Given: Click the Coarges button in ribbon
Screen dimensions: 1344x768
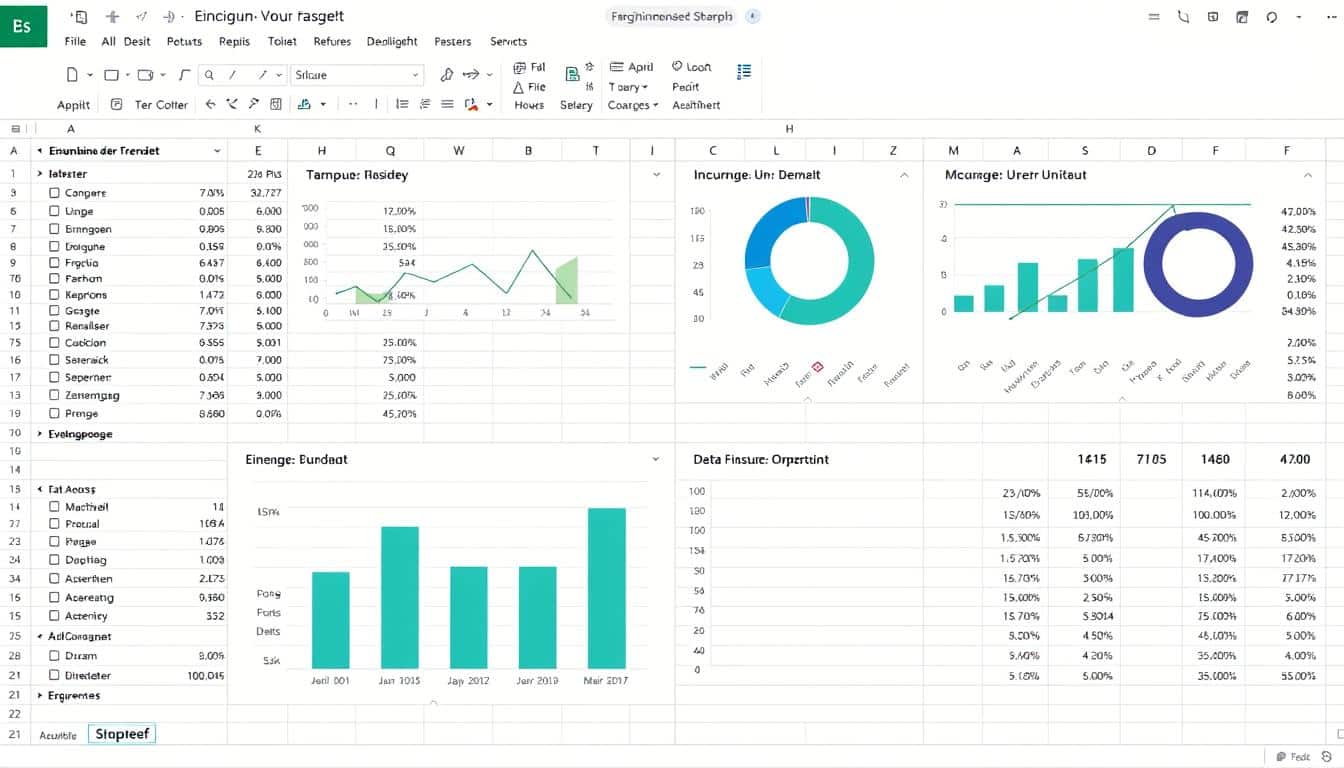Looking at the screenshot, I should pos(632,105).
